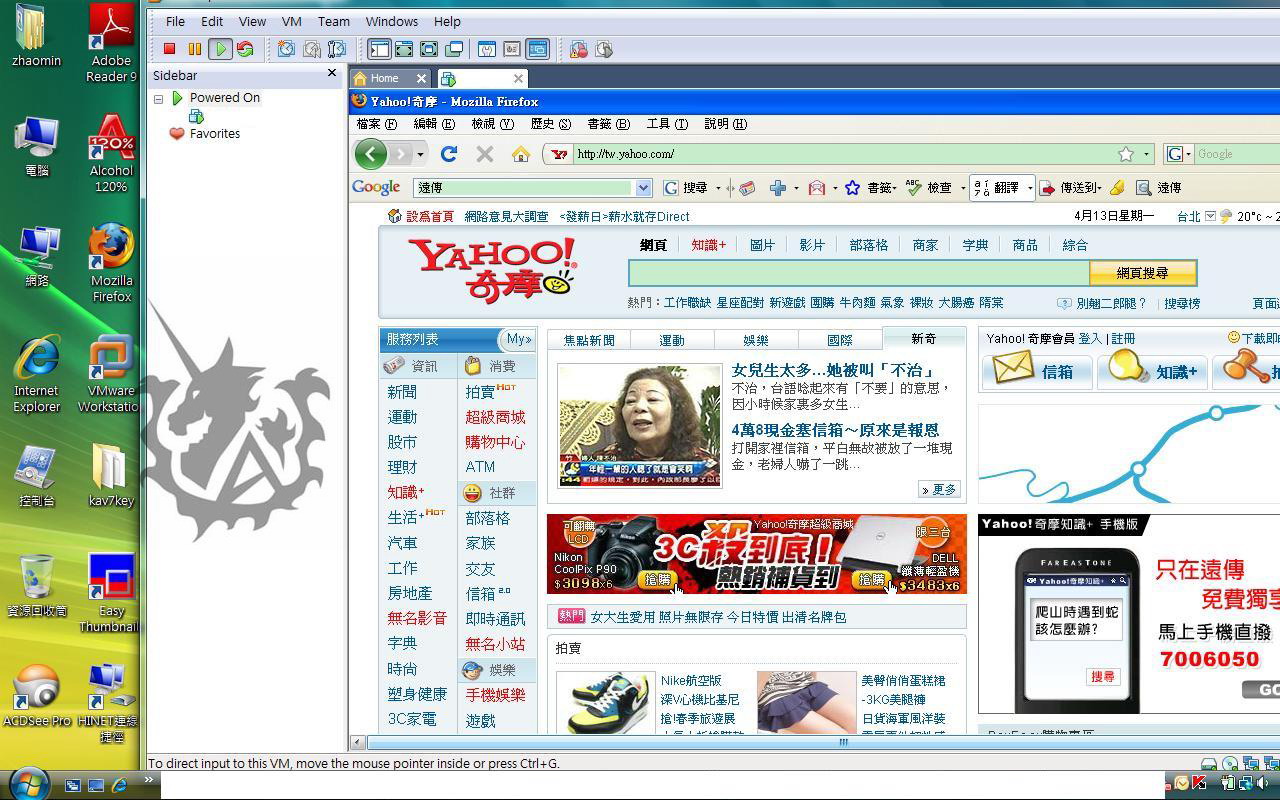The width and height of the screenshot is (1280, 800).
Task: Click the 網頁搜尋 search button
Action: click(x=1142, y=273)
